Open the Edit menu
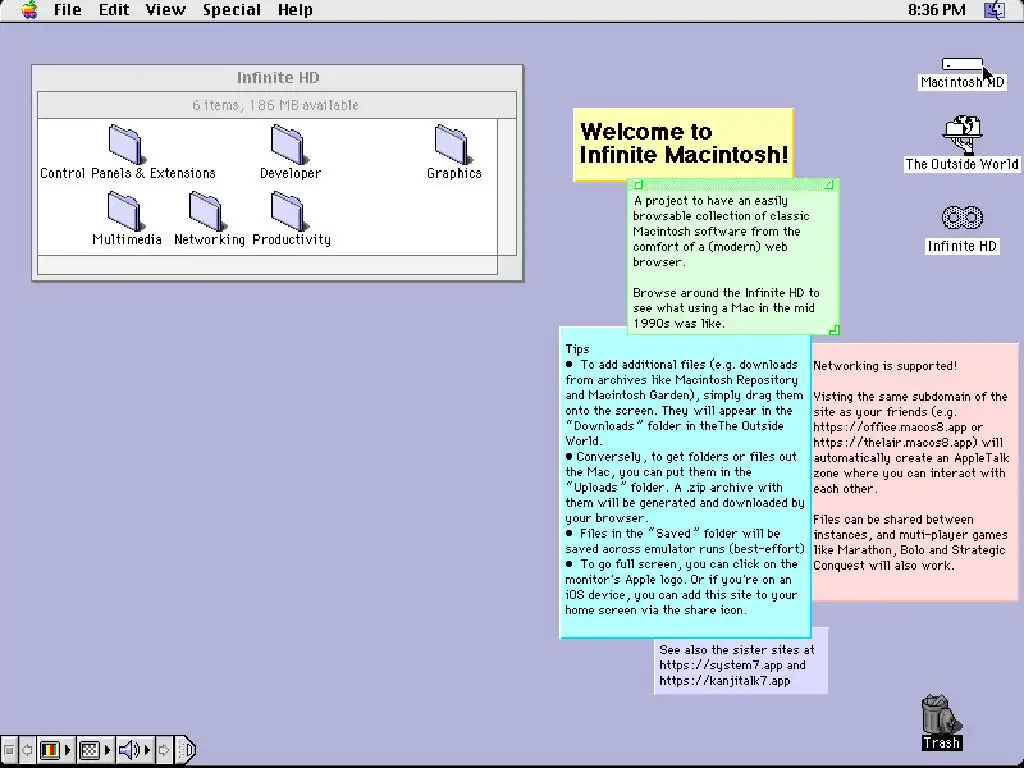 tap(114, 10)
